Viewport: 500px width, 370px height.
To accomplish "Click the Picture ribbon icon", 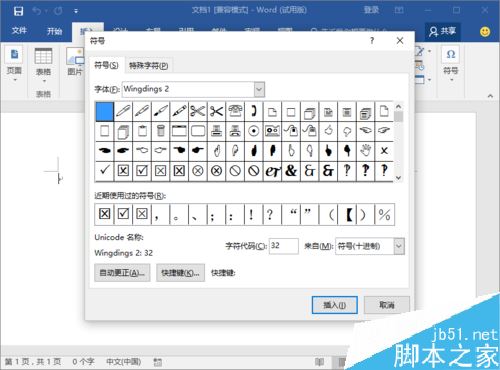I will coord(75,56).
